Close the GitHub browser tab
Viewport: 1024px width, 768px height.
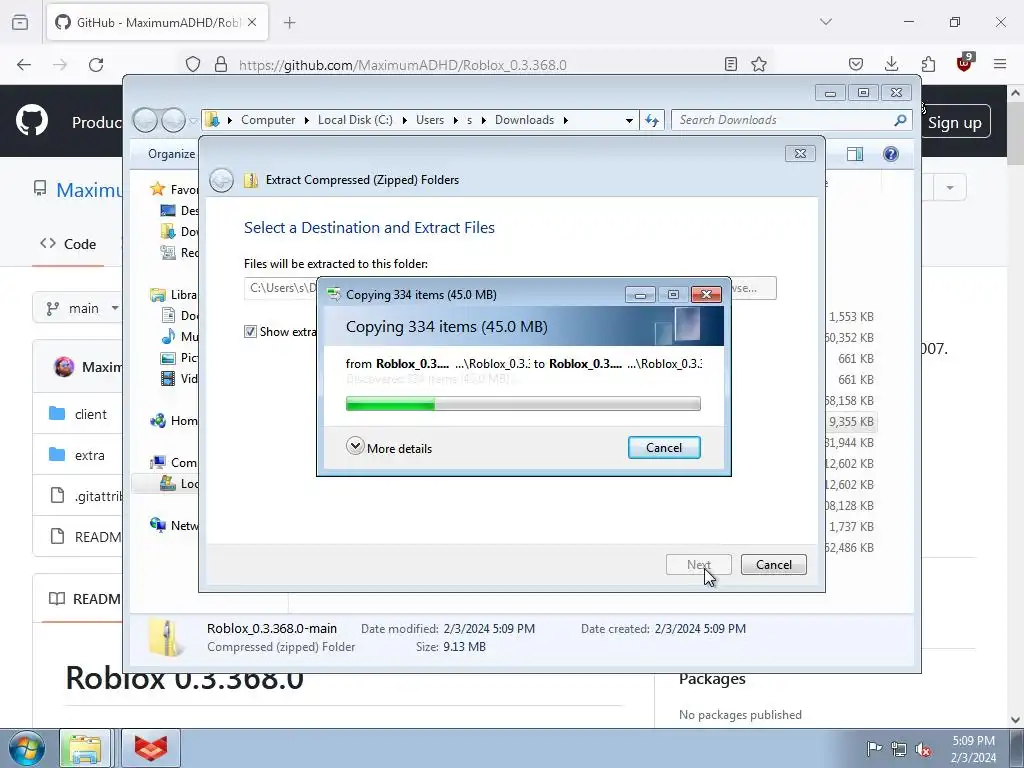pyautogui.click(x=252, y=22)
